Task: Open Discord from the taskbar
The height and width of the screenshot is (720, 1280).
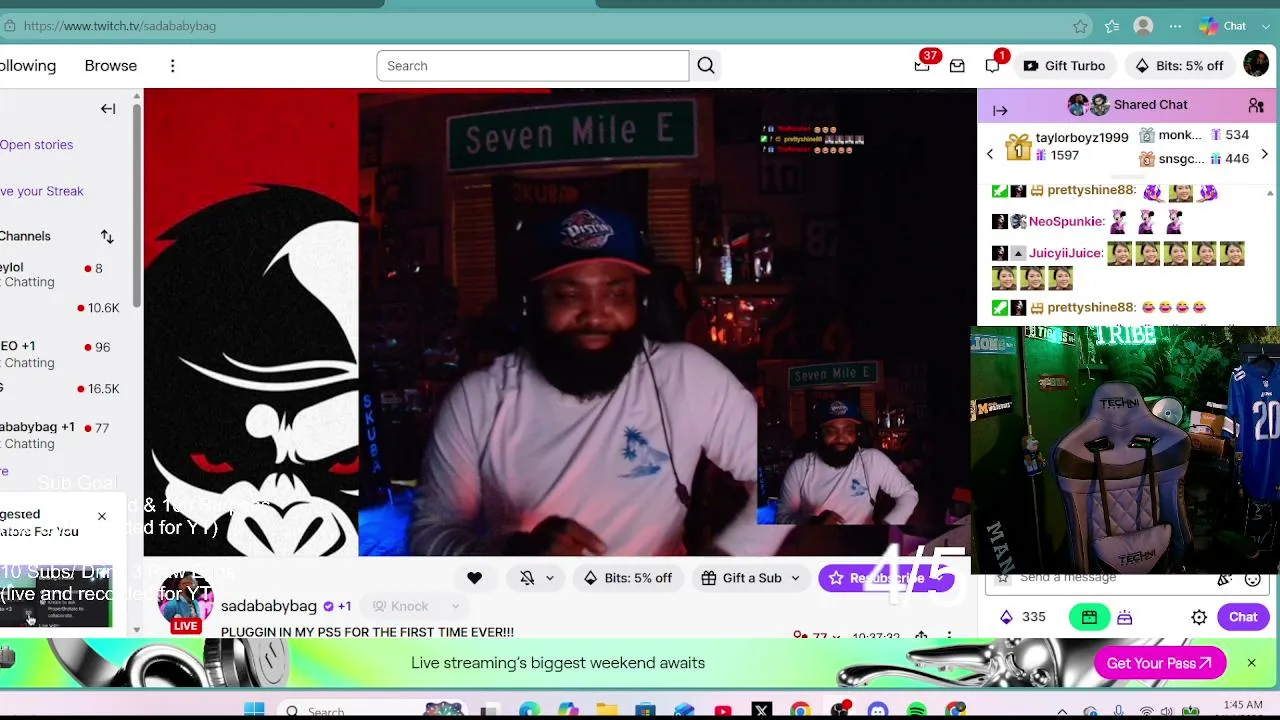Action: [878, 711]
